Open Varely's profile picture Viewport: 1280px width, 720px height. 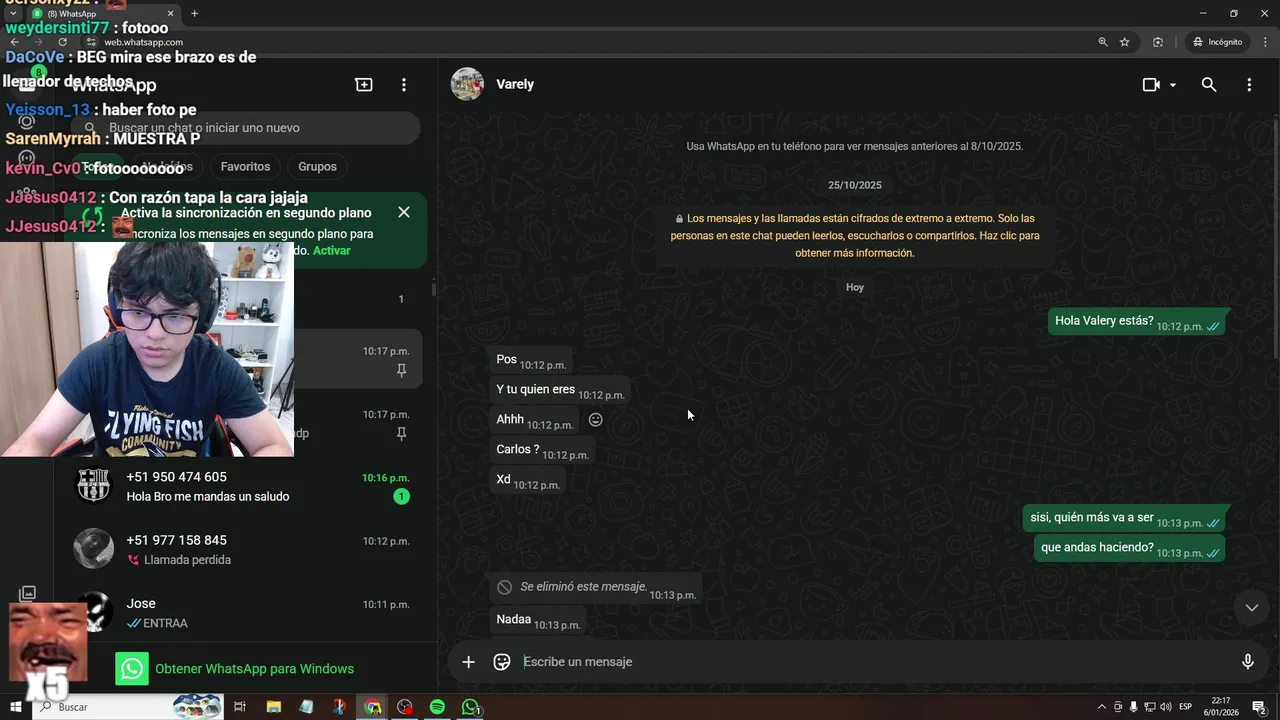tap(467, 84)
